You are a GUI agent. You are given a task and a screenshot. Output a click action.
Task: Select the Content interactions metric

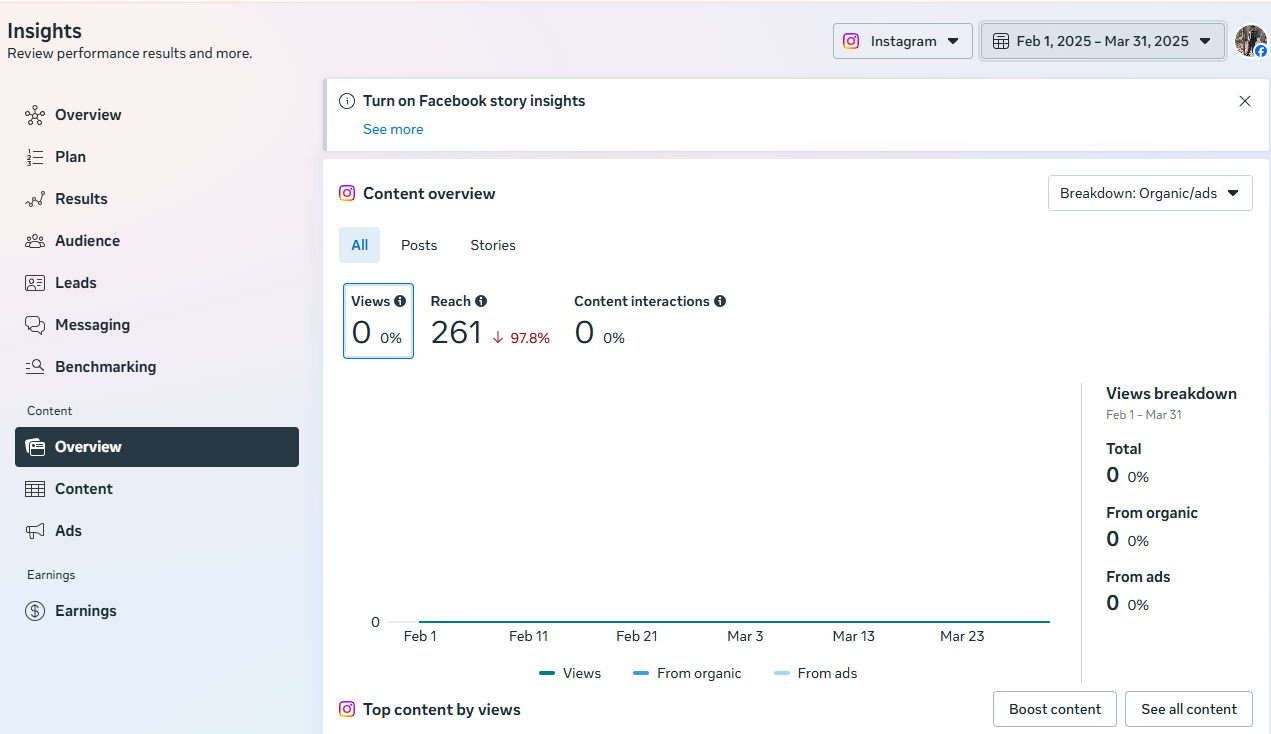click(x=649, y=321)
